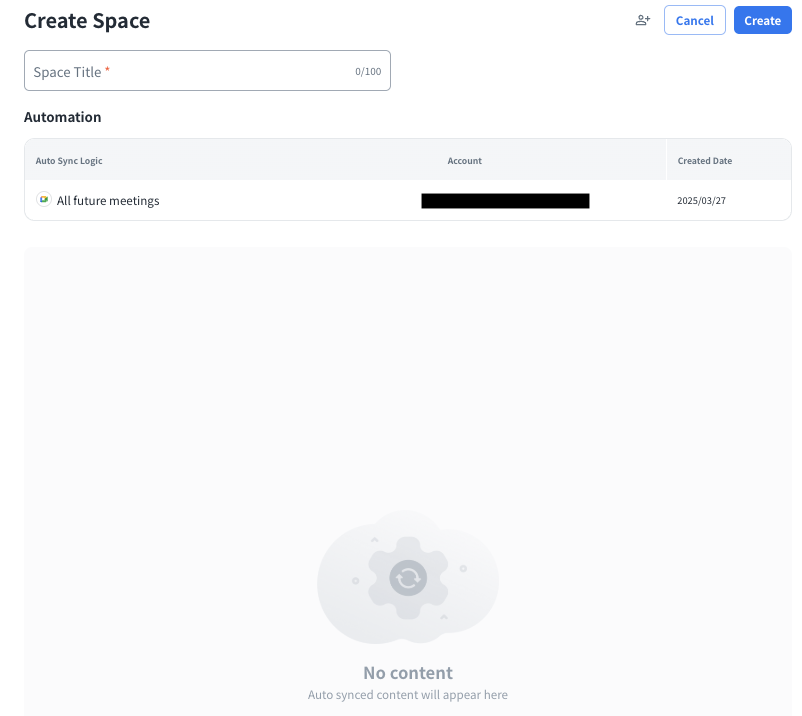Click the Create Space page title
Screen dimensions: 802x716
click(87, 21)
